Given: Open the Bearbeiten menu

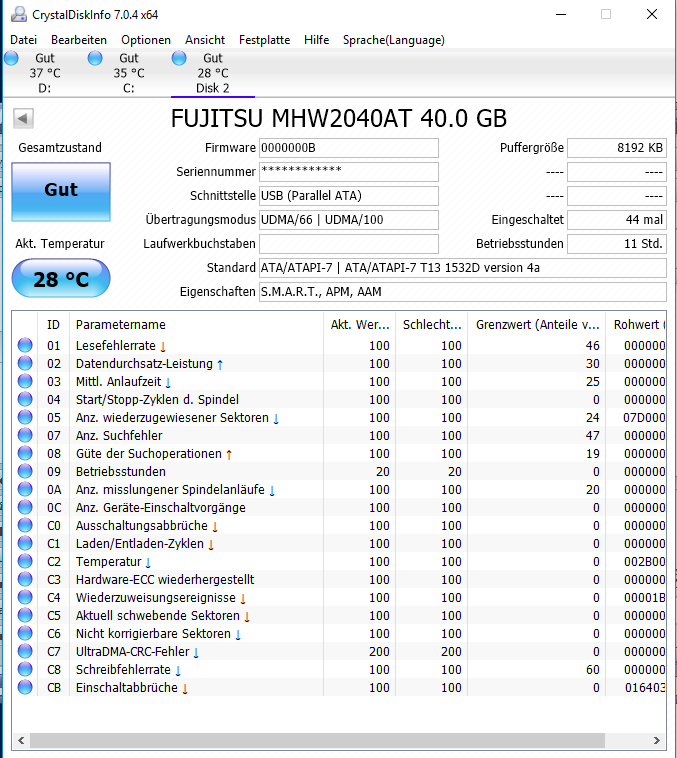Looking at the screenshot, I should [79, 40].
